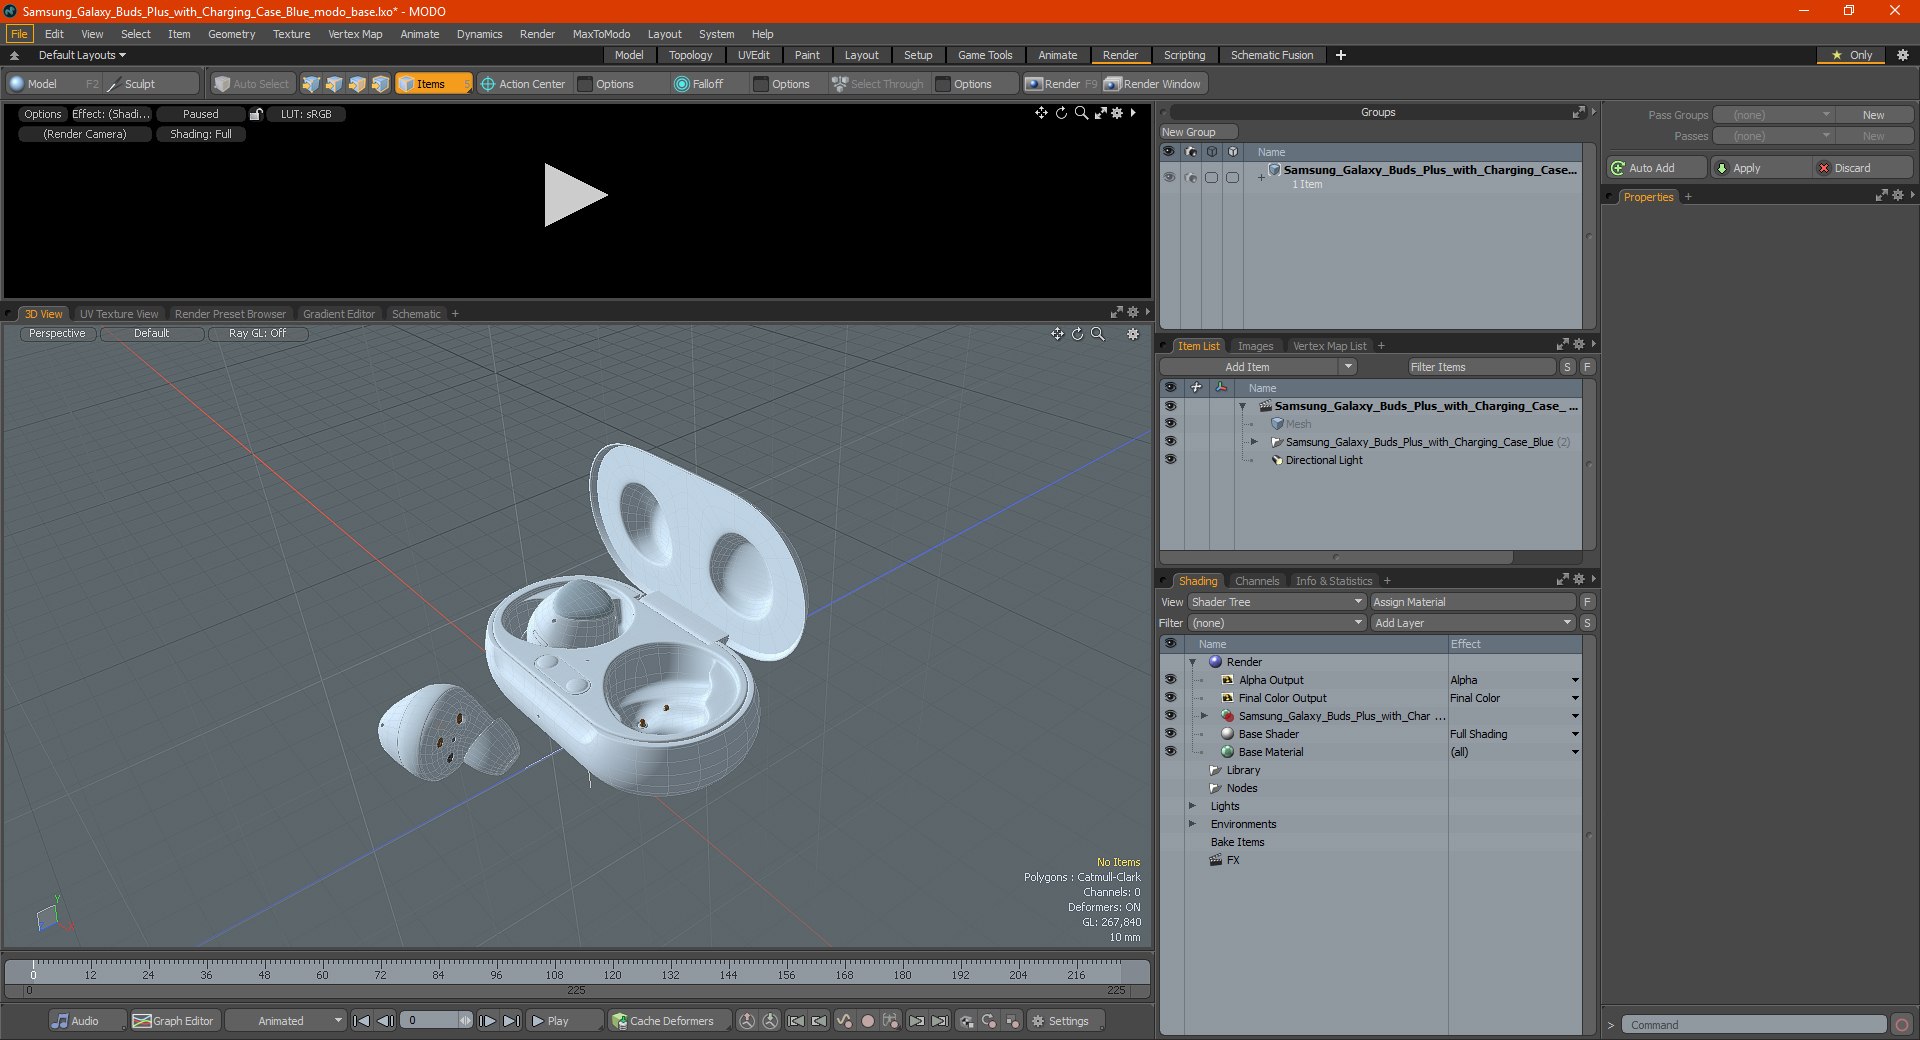Toggle visibility of Final Color Output
Viewport: 1920px width, 1040px height.
tap(1170, 698)
